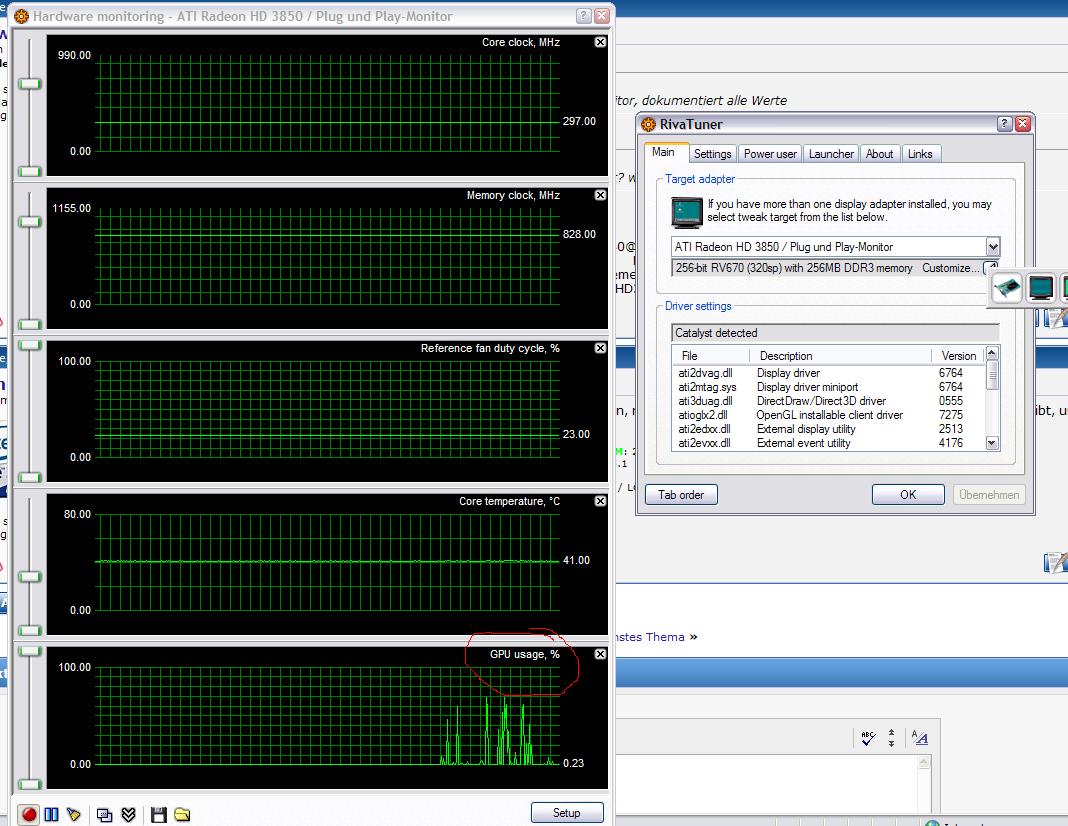Select the atioglx2.dll row
The image size is (1068, 826).
coord(828,415)
